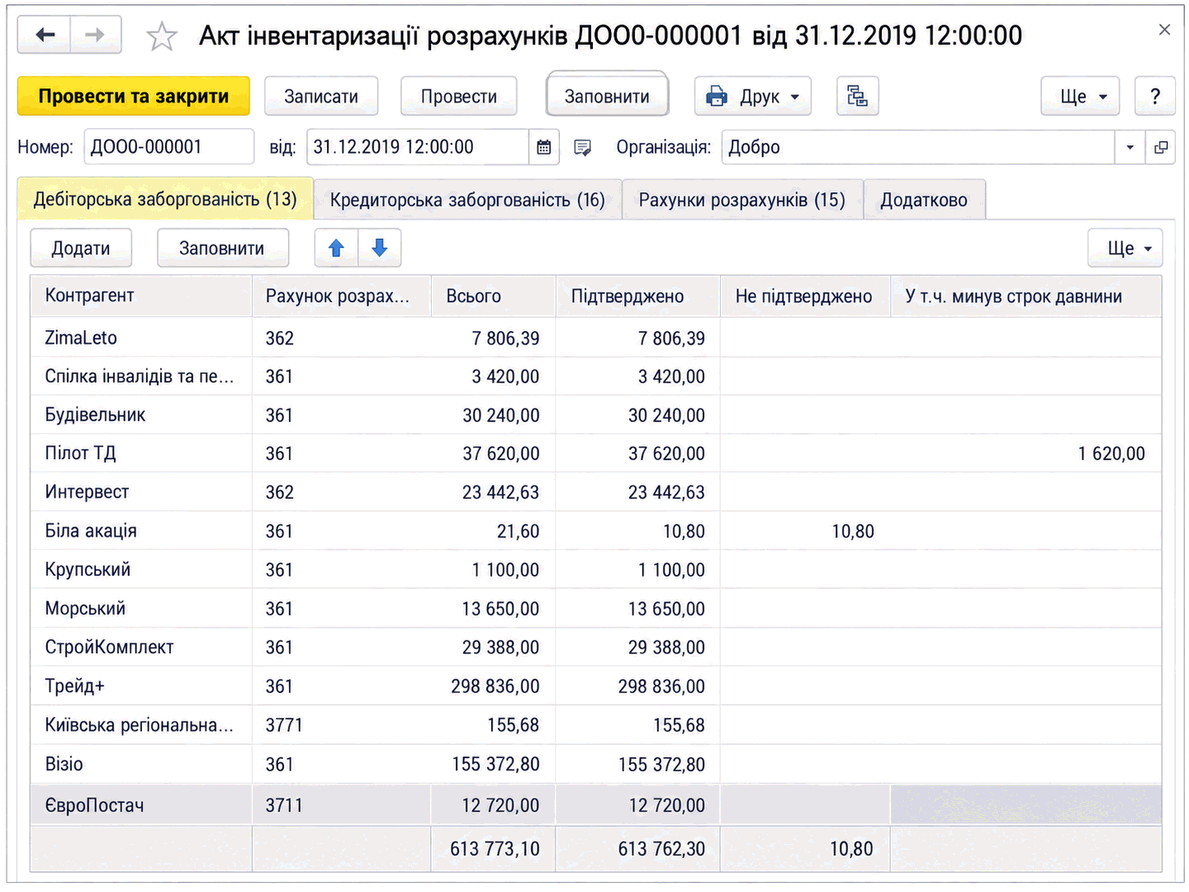Select the Интервест contractor cell
Viewport: 1189px width, 892px height.
(141, 492)
